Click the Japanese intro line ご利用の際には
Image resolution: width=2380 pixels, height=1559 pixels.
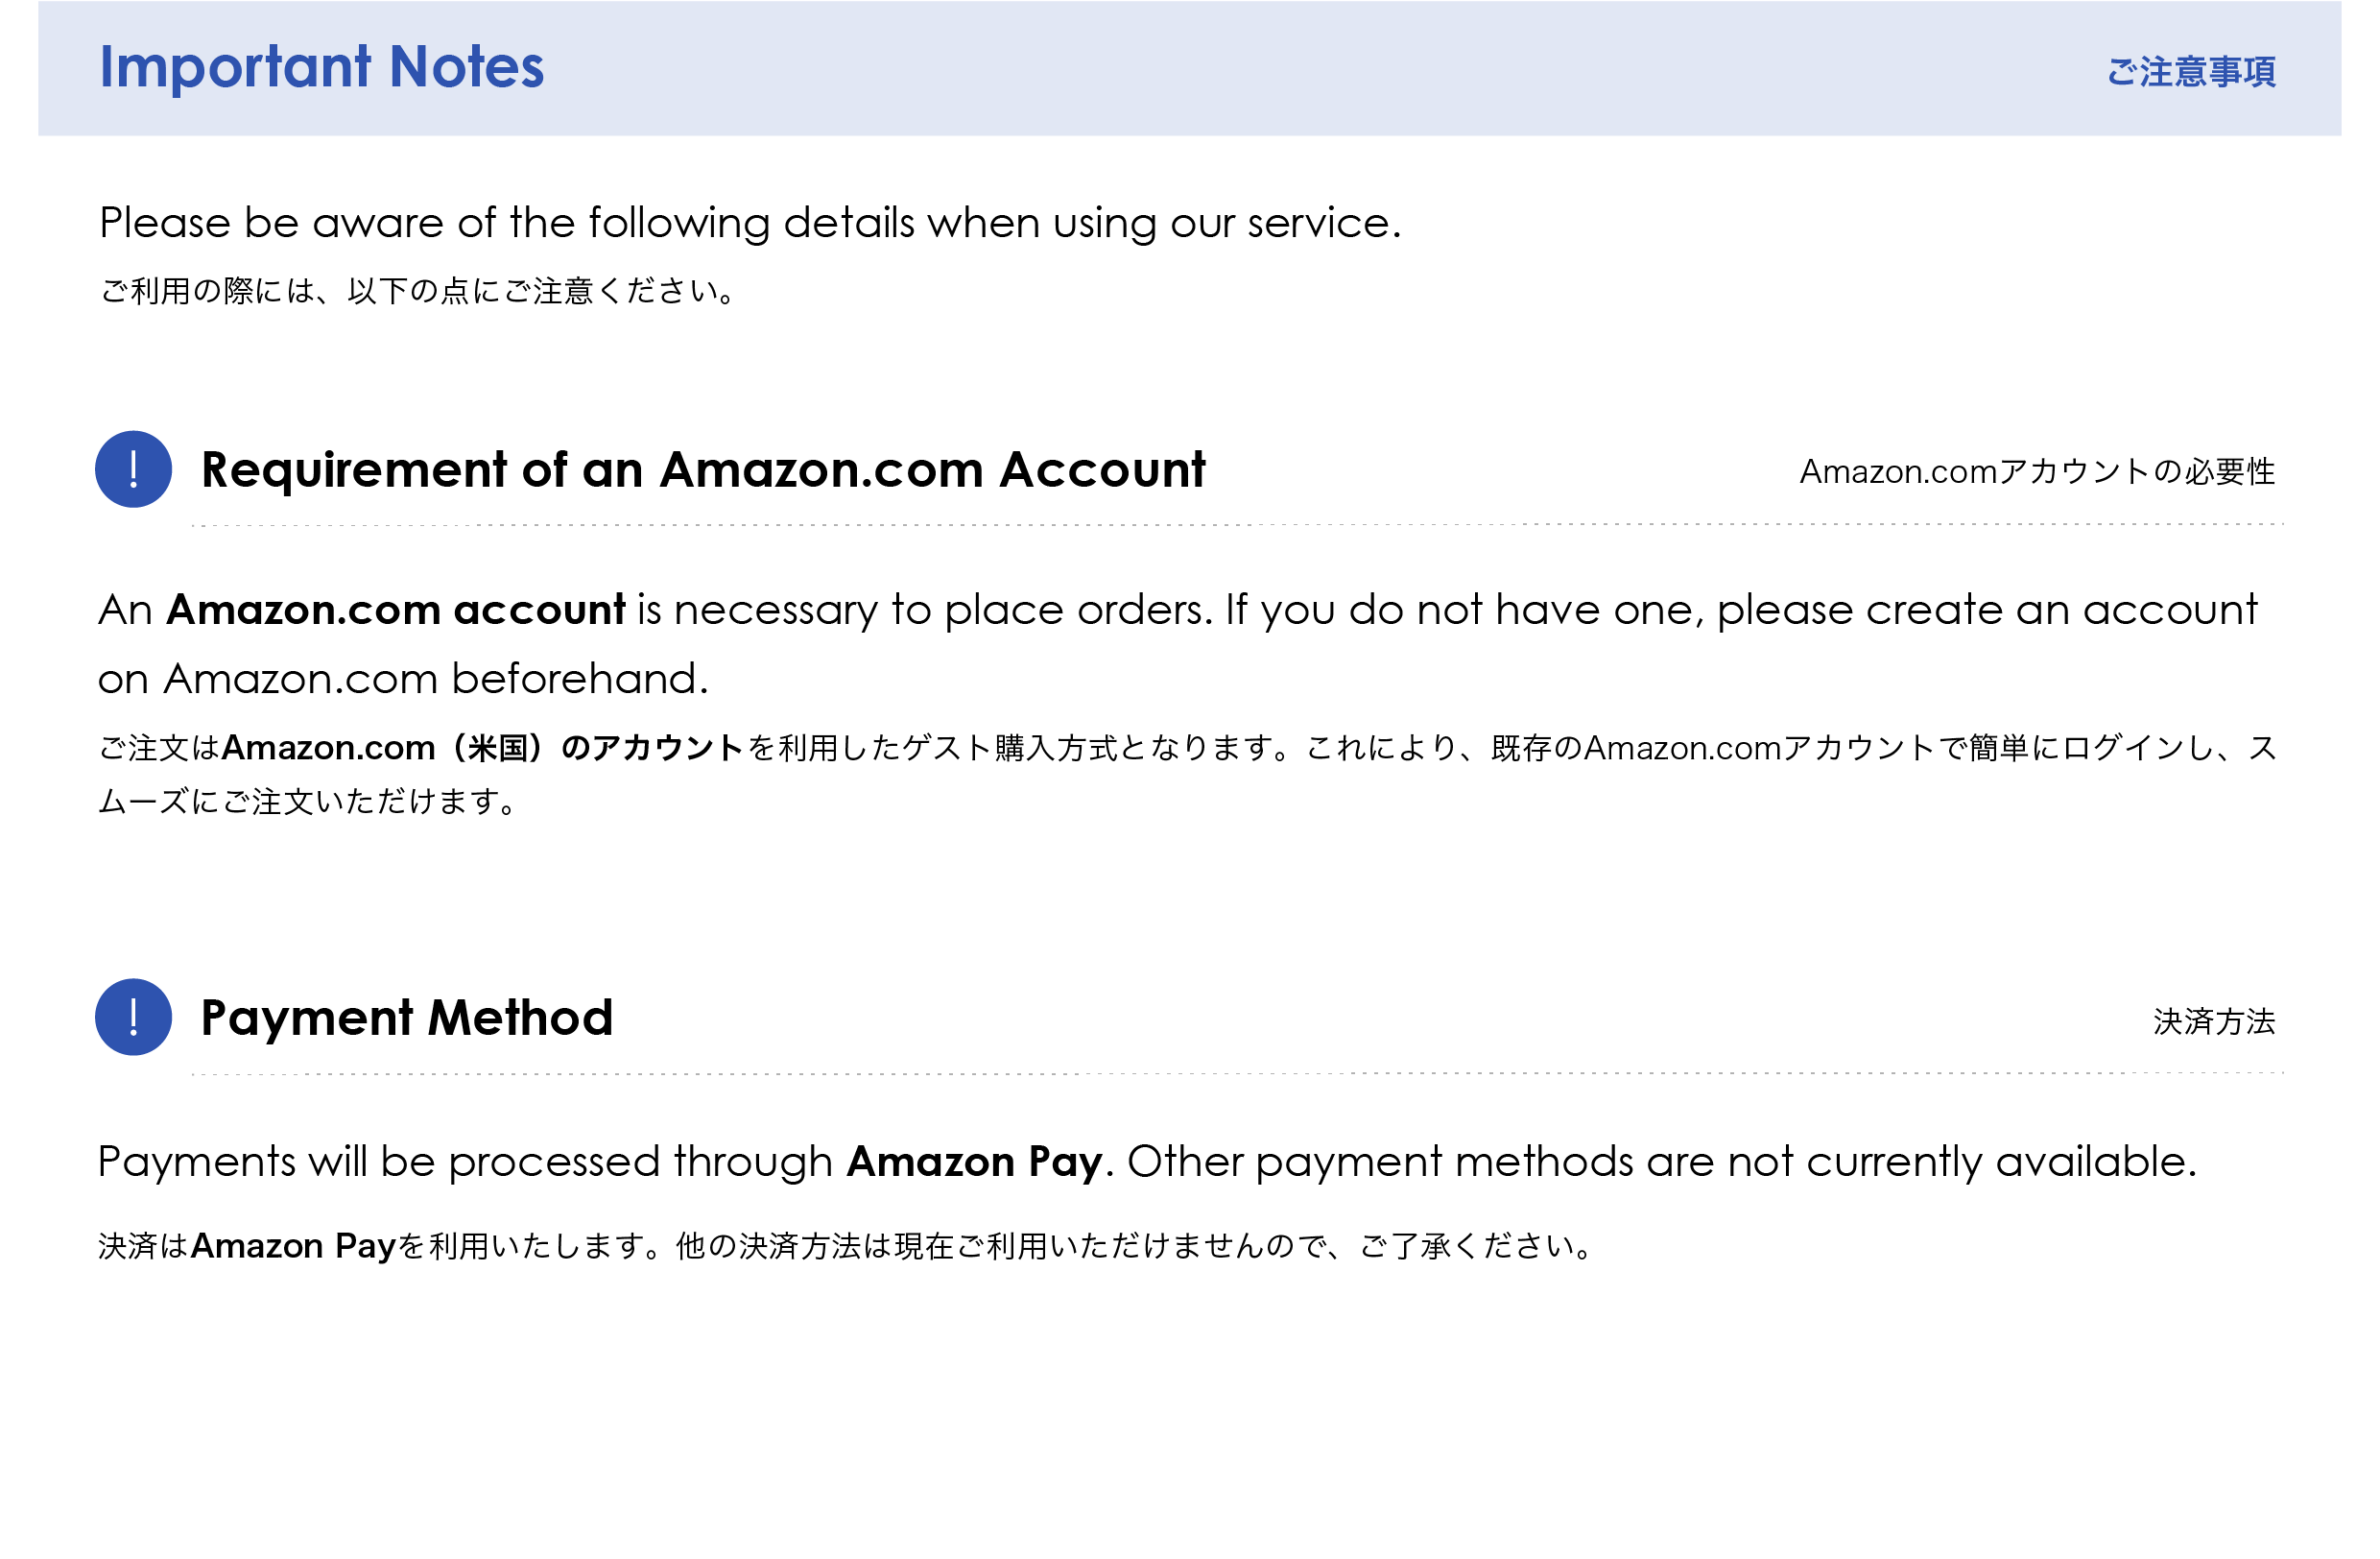tap(418, 291)
